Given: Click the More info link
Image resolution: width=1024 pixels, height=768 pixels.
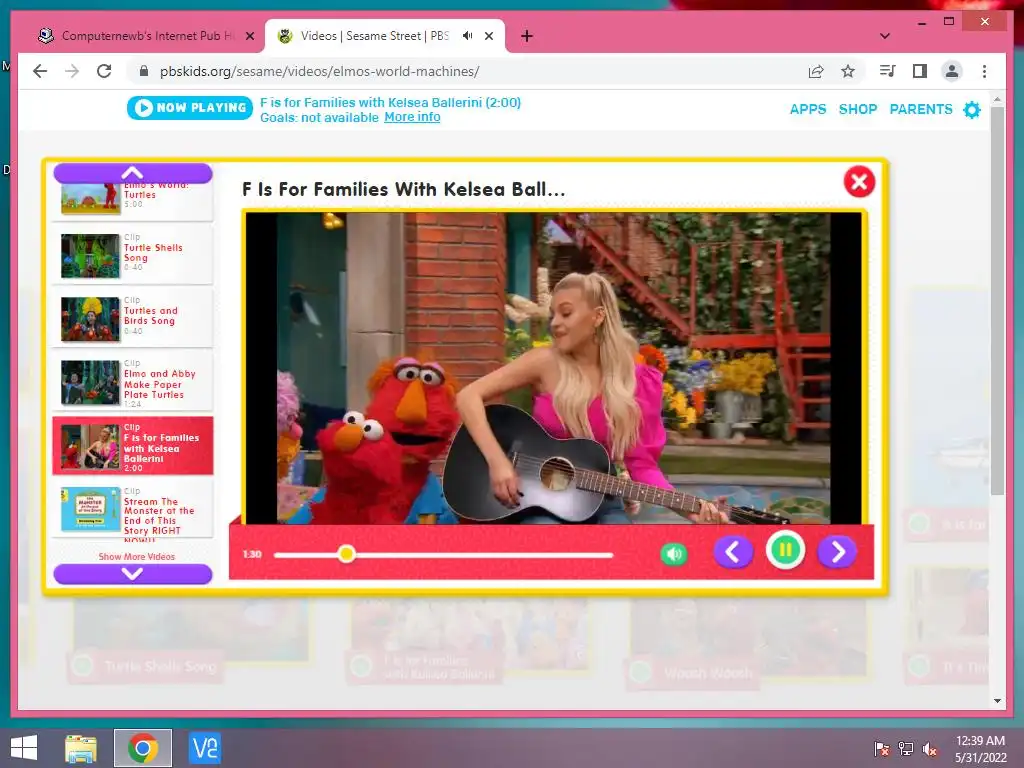Looking at the screenshot, I should point(412,117).
